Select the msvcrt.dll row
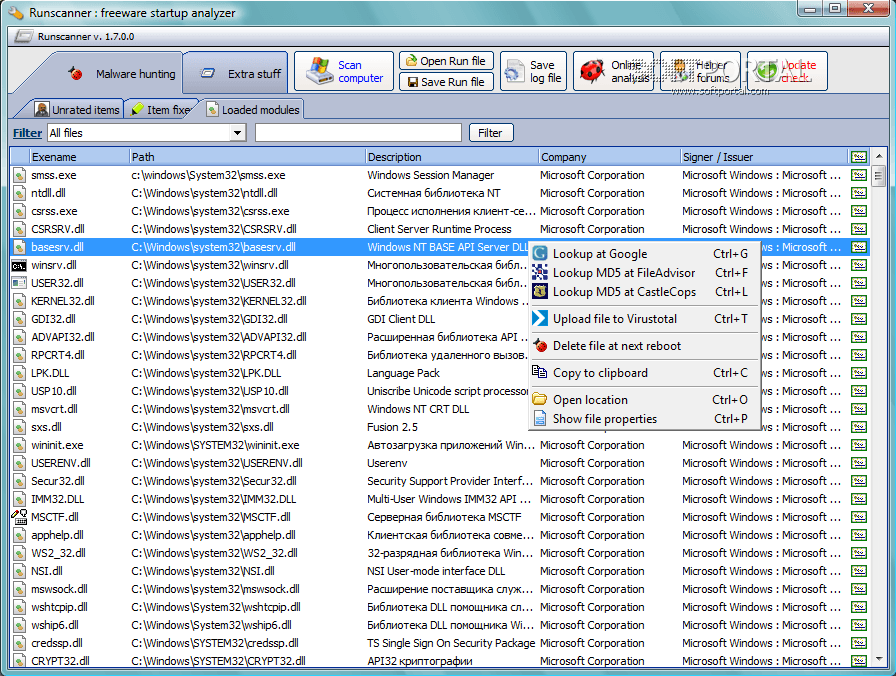896x676 pixels. click(x=440, y=409)
